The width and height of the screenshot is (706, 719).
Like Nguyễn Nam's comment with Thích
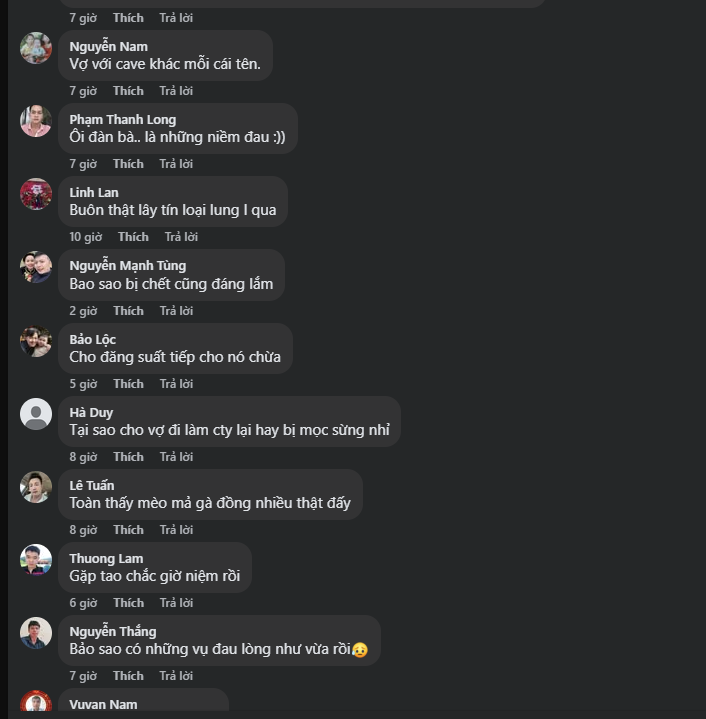128,91
